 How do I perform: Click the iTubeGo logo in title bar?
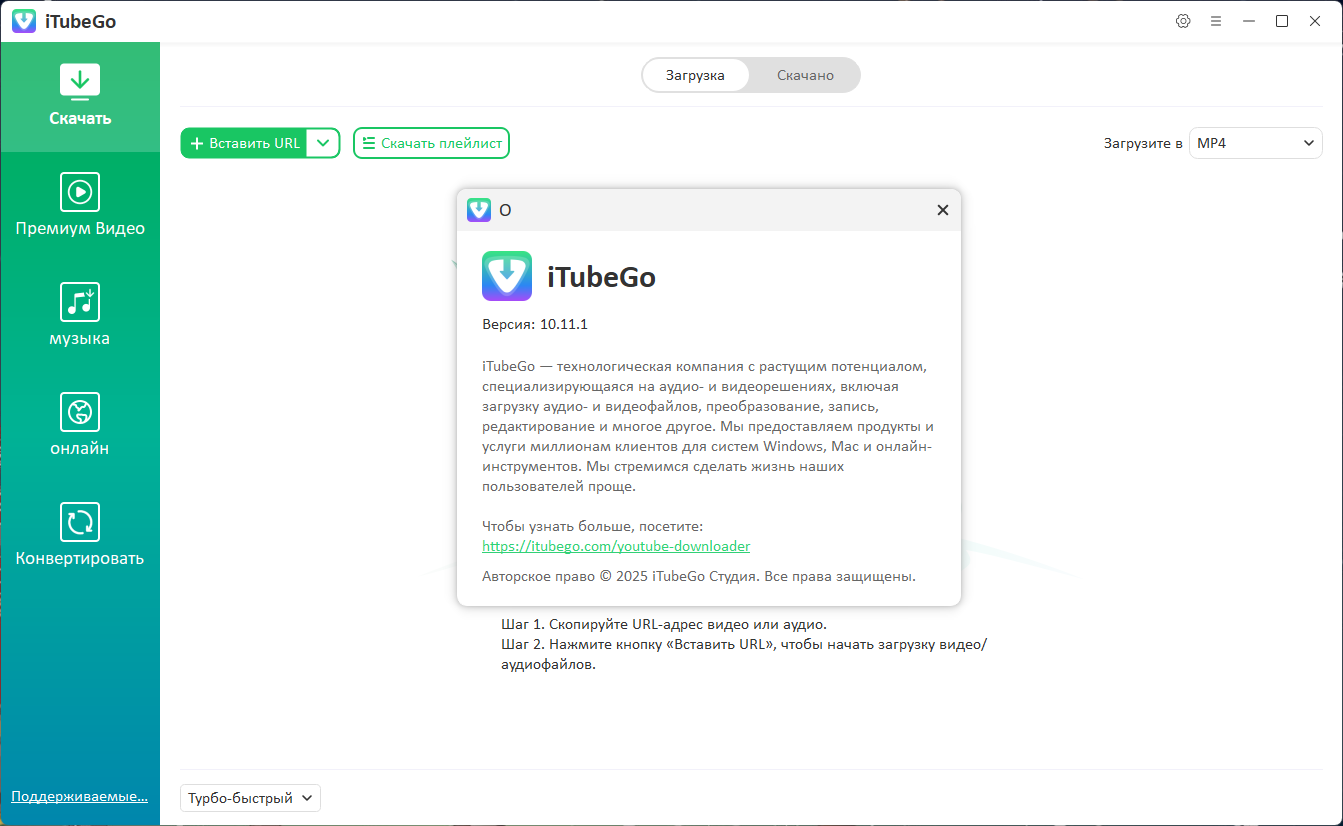[x=24, y=21]
